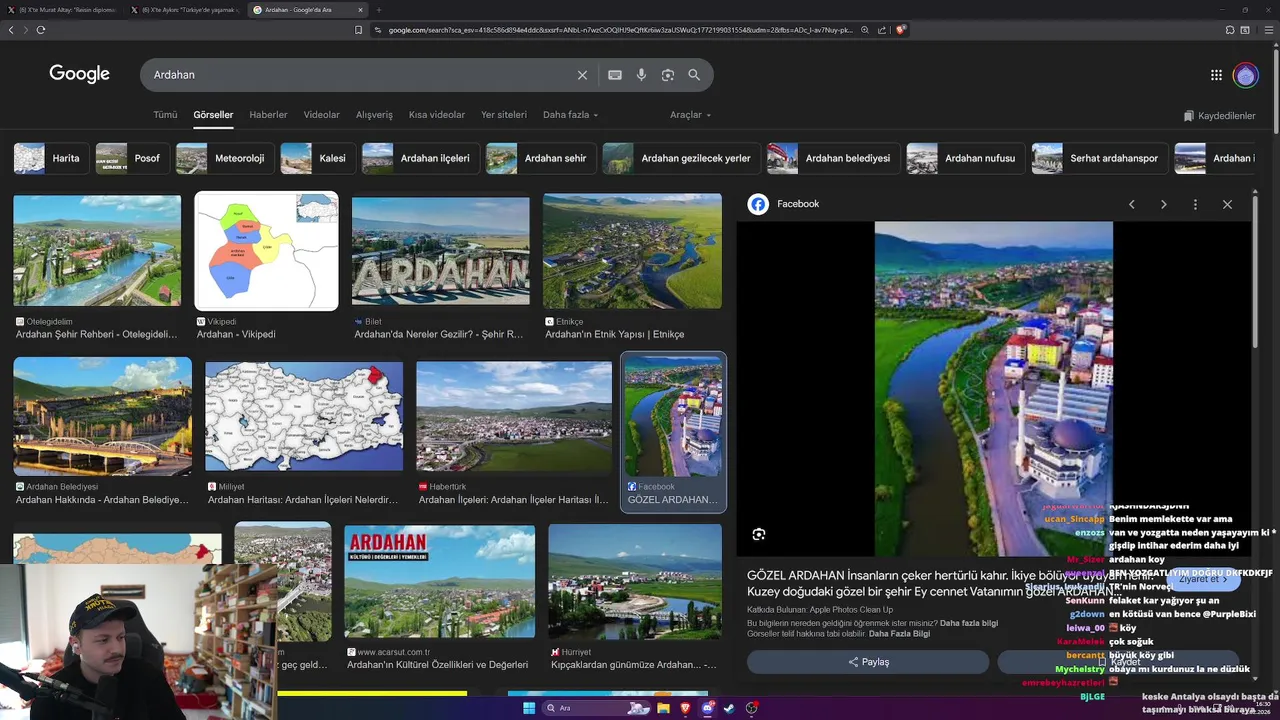Close the Facebook image preview panel

(1227, 204)
